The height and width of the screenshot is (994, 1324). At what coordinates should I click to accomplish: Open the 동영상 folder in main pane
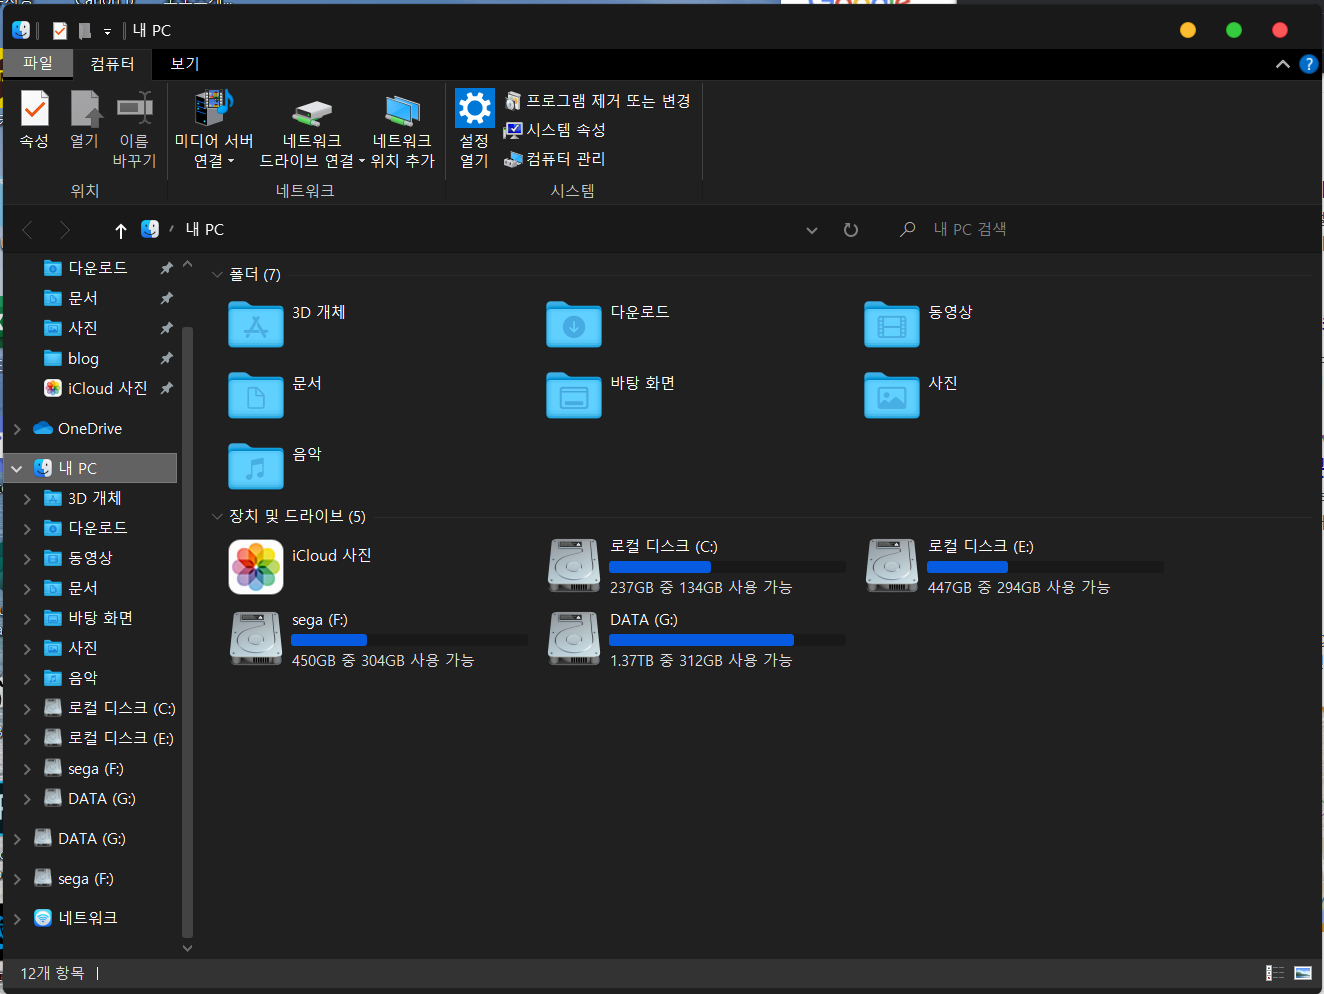[x=892, y=324]
